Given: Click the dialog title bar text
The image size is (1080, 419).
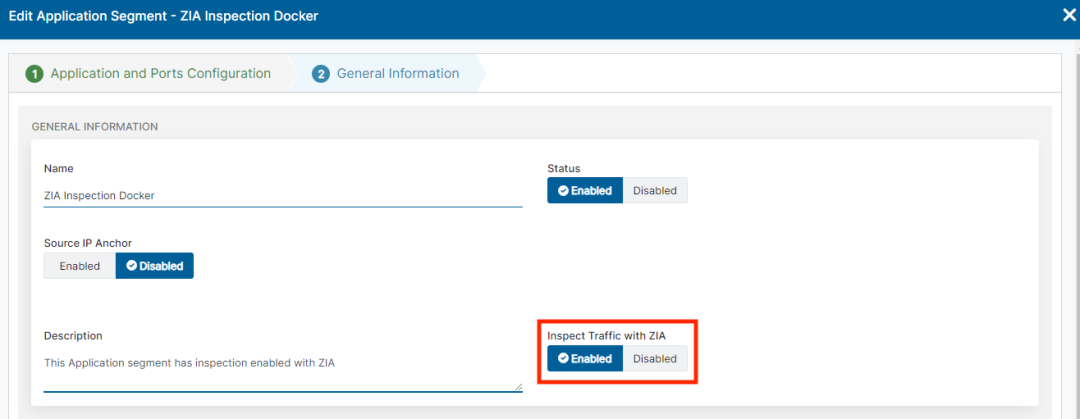Looking at the screenshot, I should pos(164,16).
